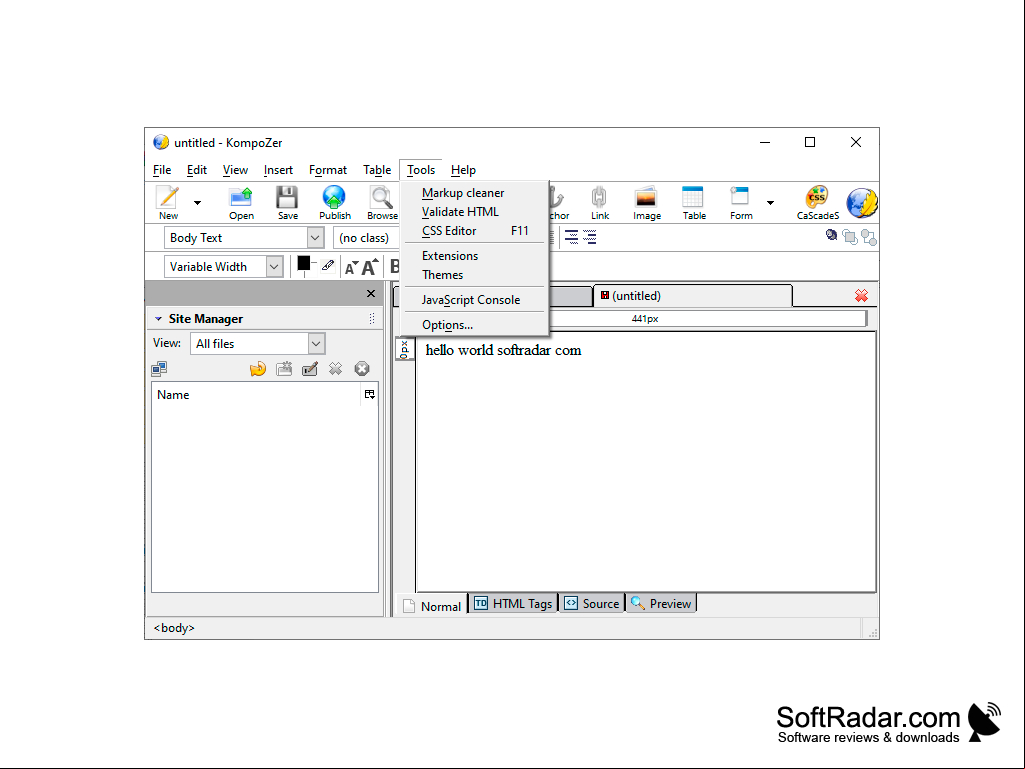Click the second indent-lines icon in the format toolbar
The image size is (1025, 769).
pos(590,237)
